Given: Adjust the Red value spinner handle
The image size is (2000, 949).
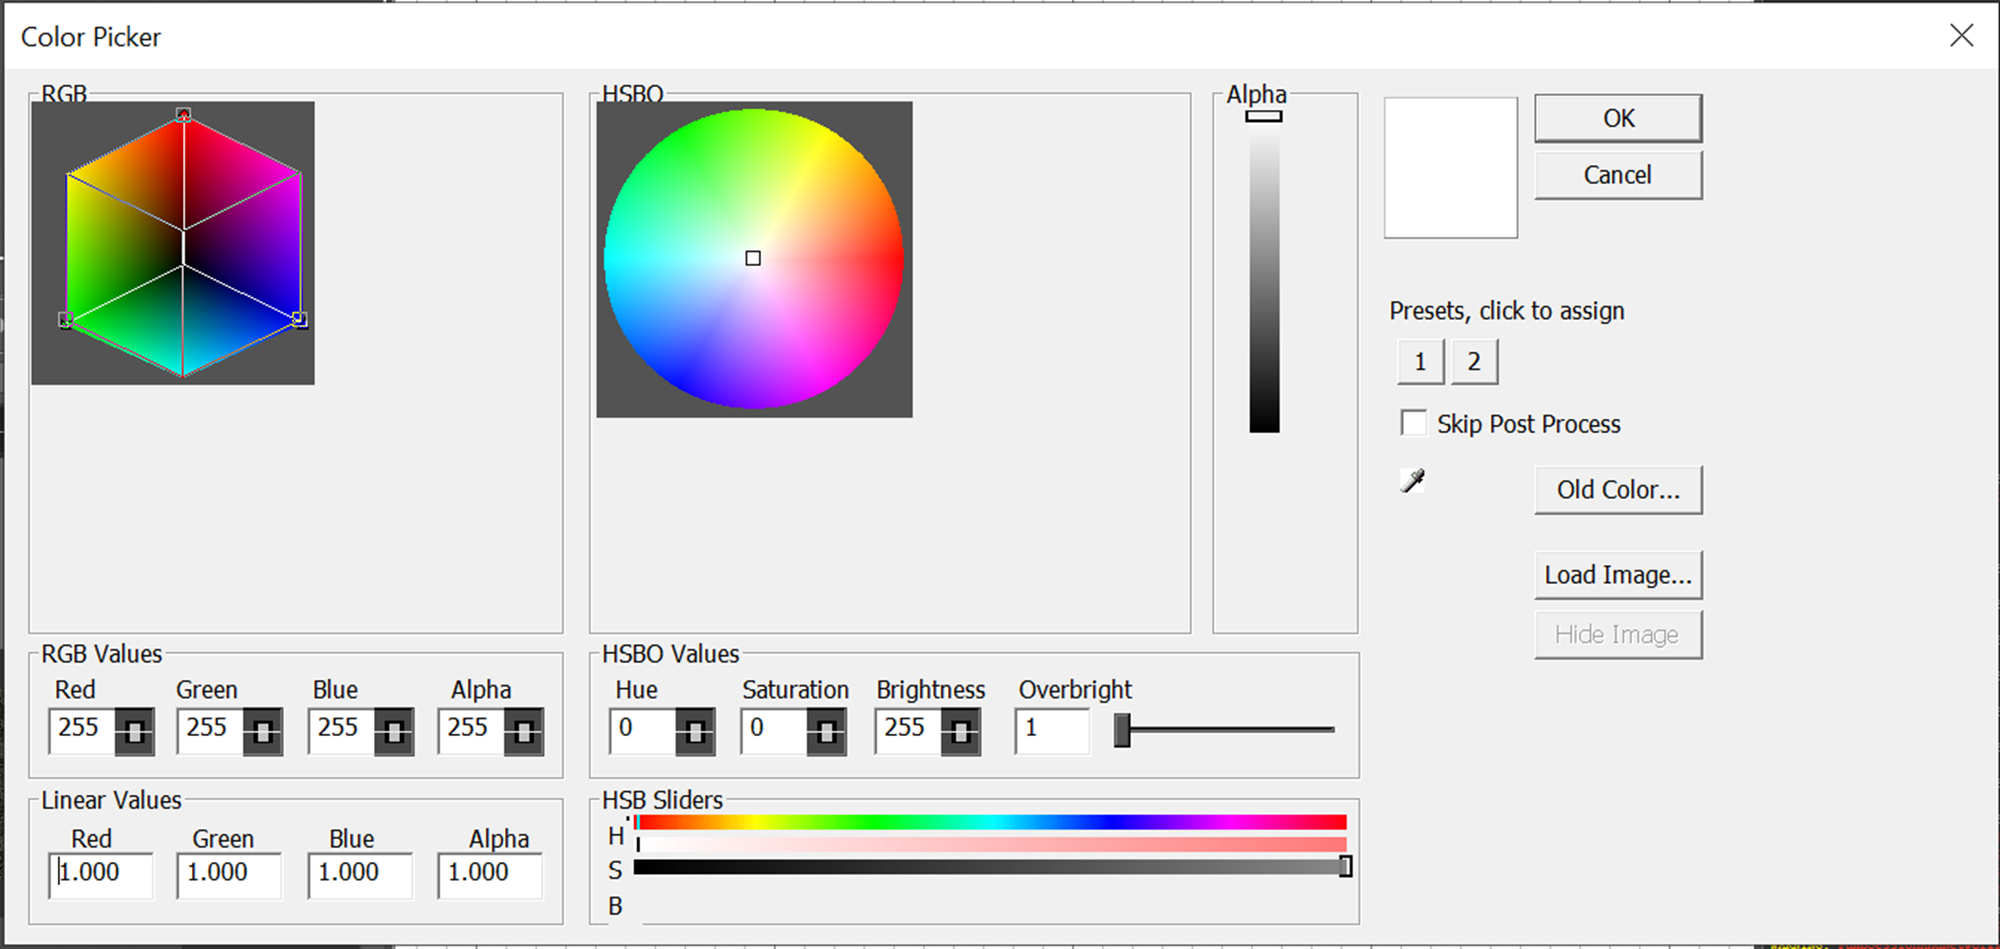Looking at the screenshot, I should click(134, 732).
